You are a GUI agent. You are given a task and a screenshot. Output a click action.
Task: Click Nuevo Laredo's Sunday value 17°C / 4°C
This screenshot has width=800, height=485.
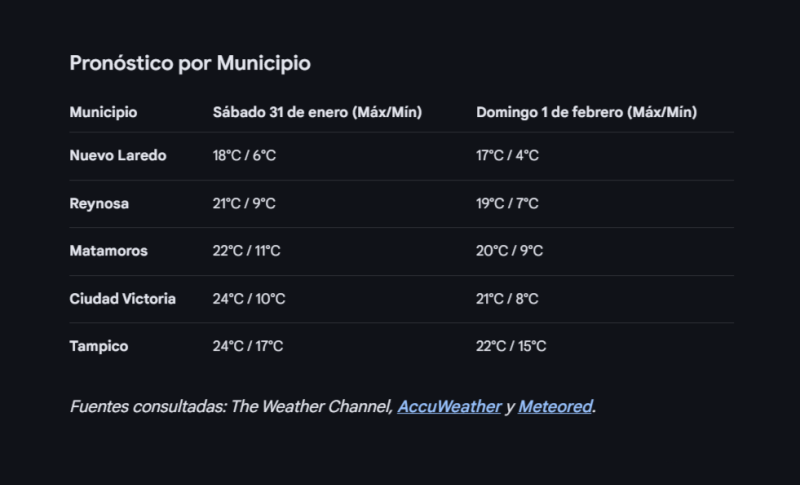tap(507, 156)
